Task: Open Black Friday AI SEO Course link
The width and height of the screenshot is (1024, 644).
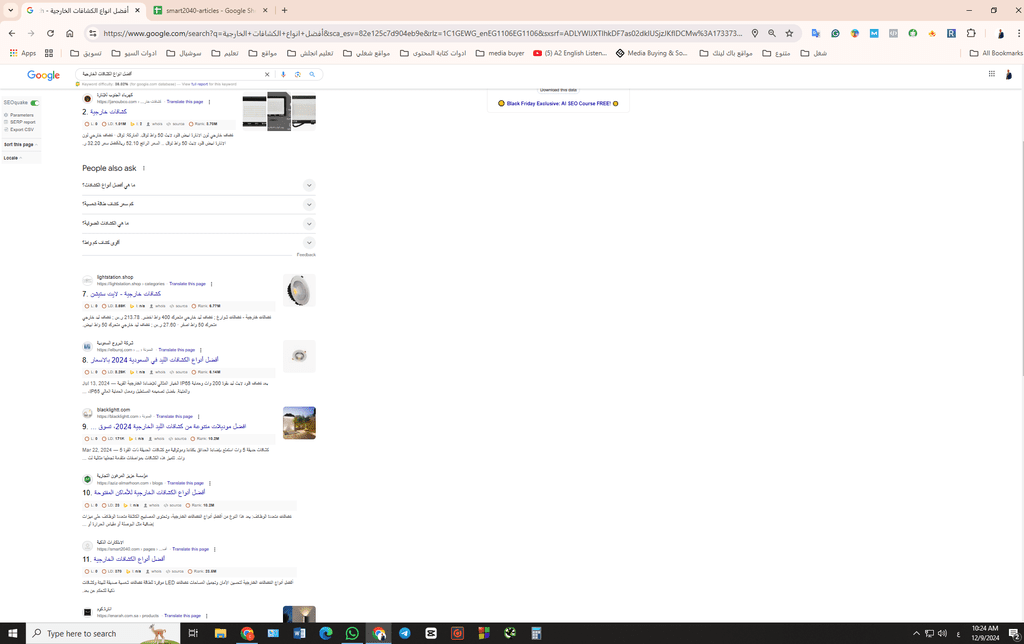Action: click(x=558, y=103)
